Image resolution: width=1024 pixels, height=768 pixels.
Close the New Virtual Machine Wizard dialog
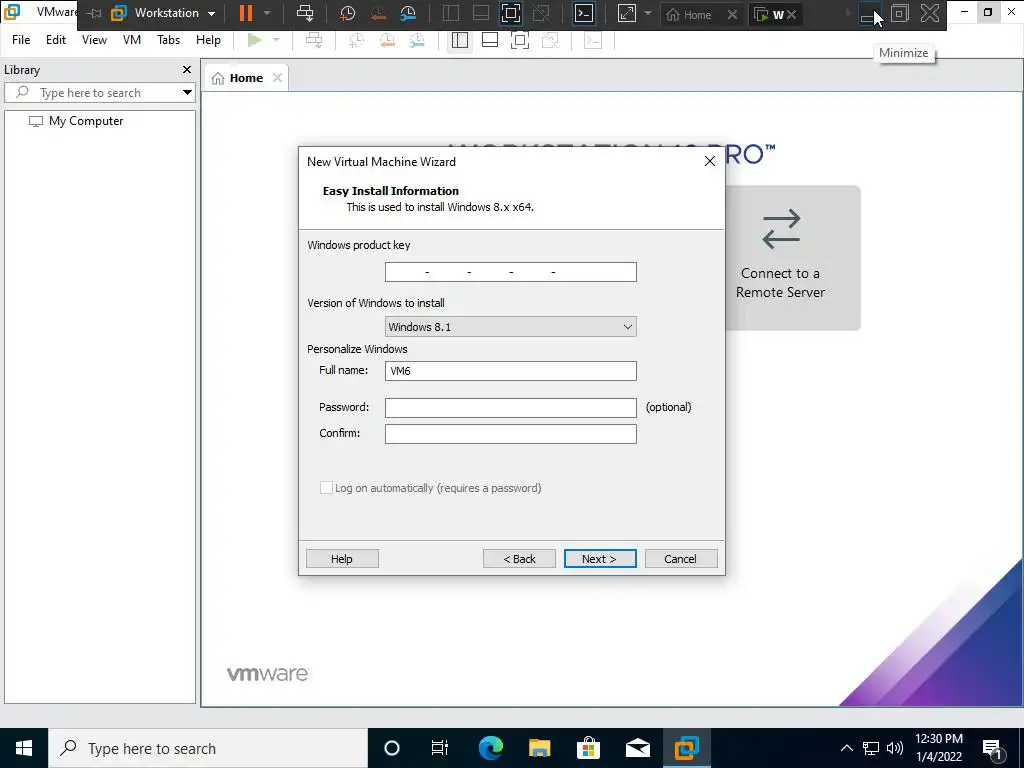click(710, 161)
